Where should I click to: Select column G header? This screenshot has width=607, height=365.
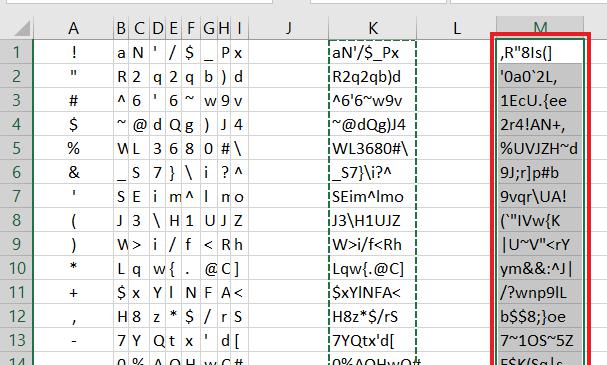point(209,28)
